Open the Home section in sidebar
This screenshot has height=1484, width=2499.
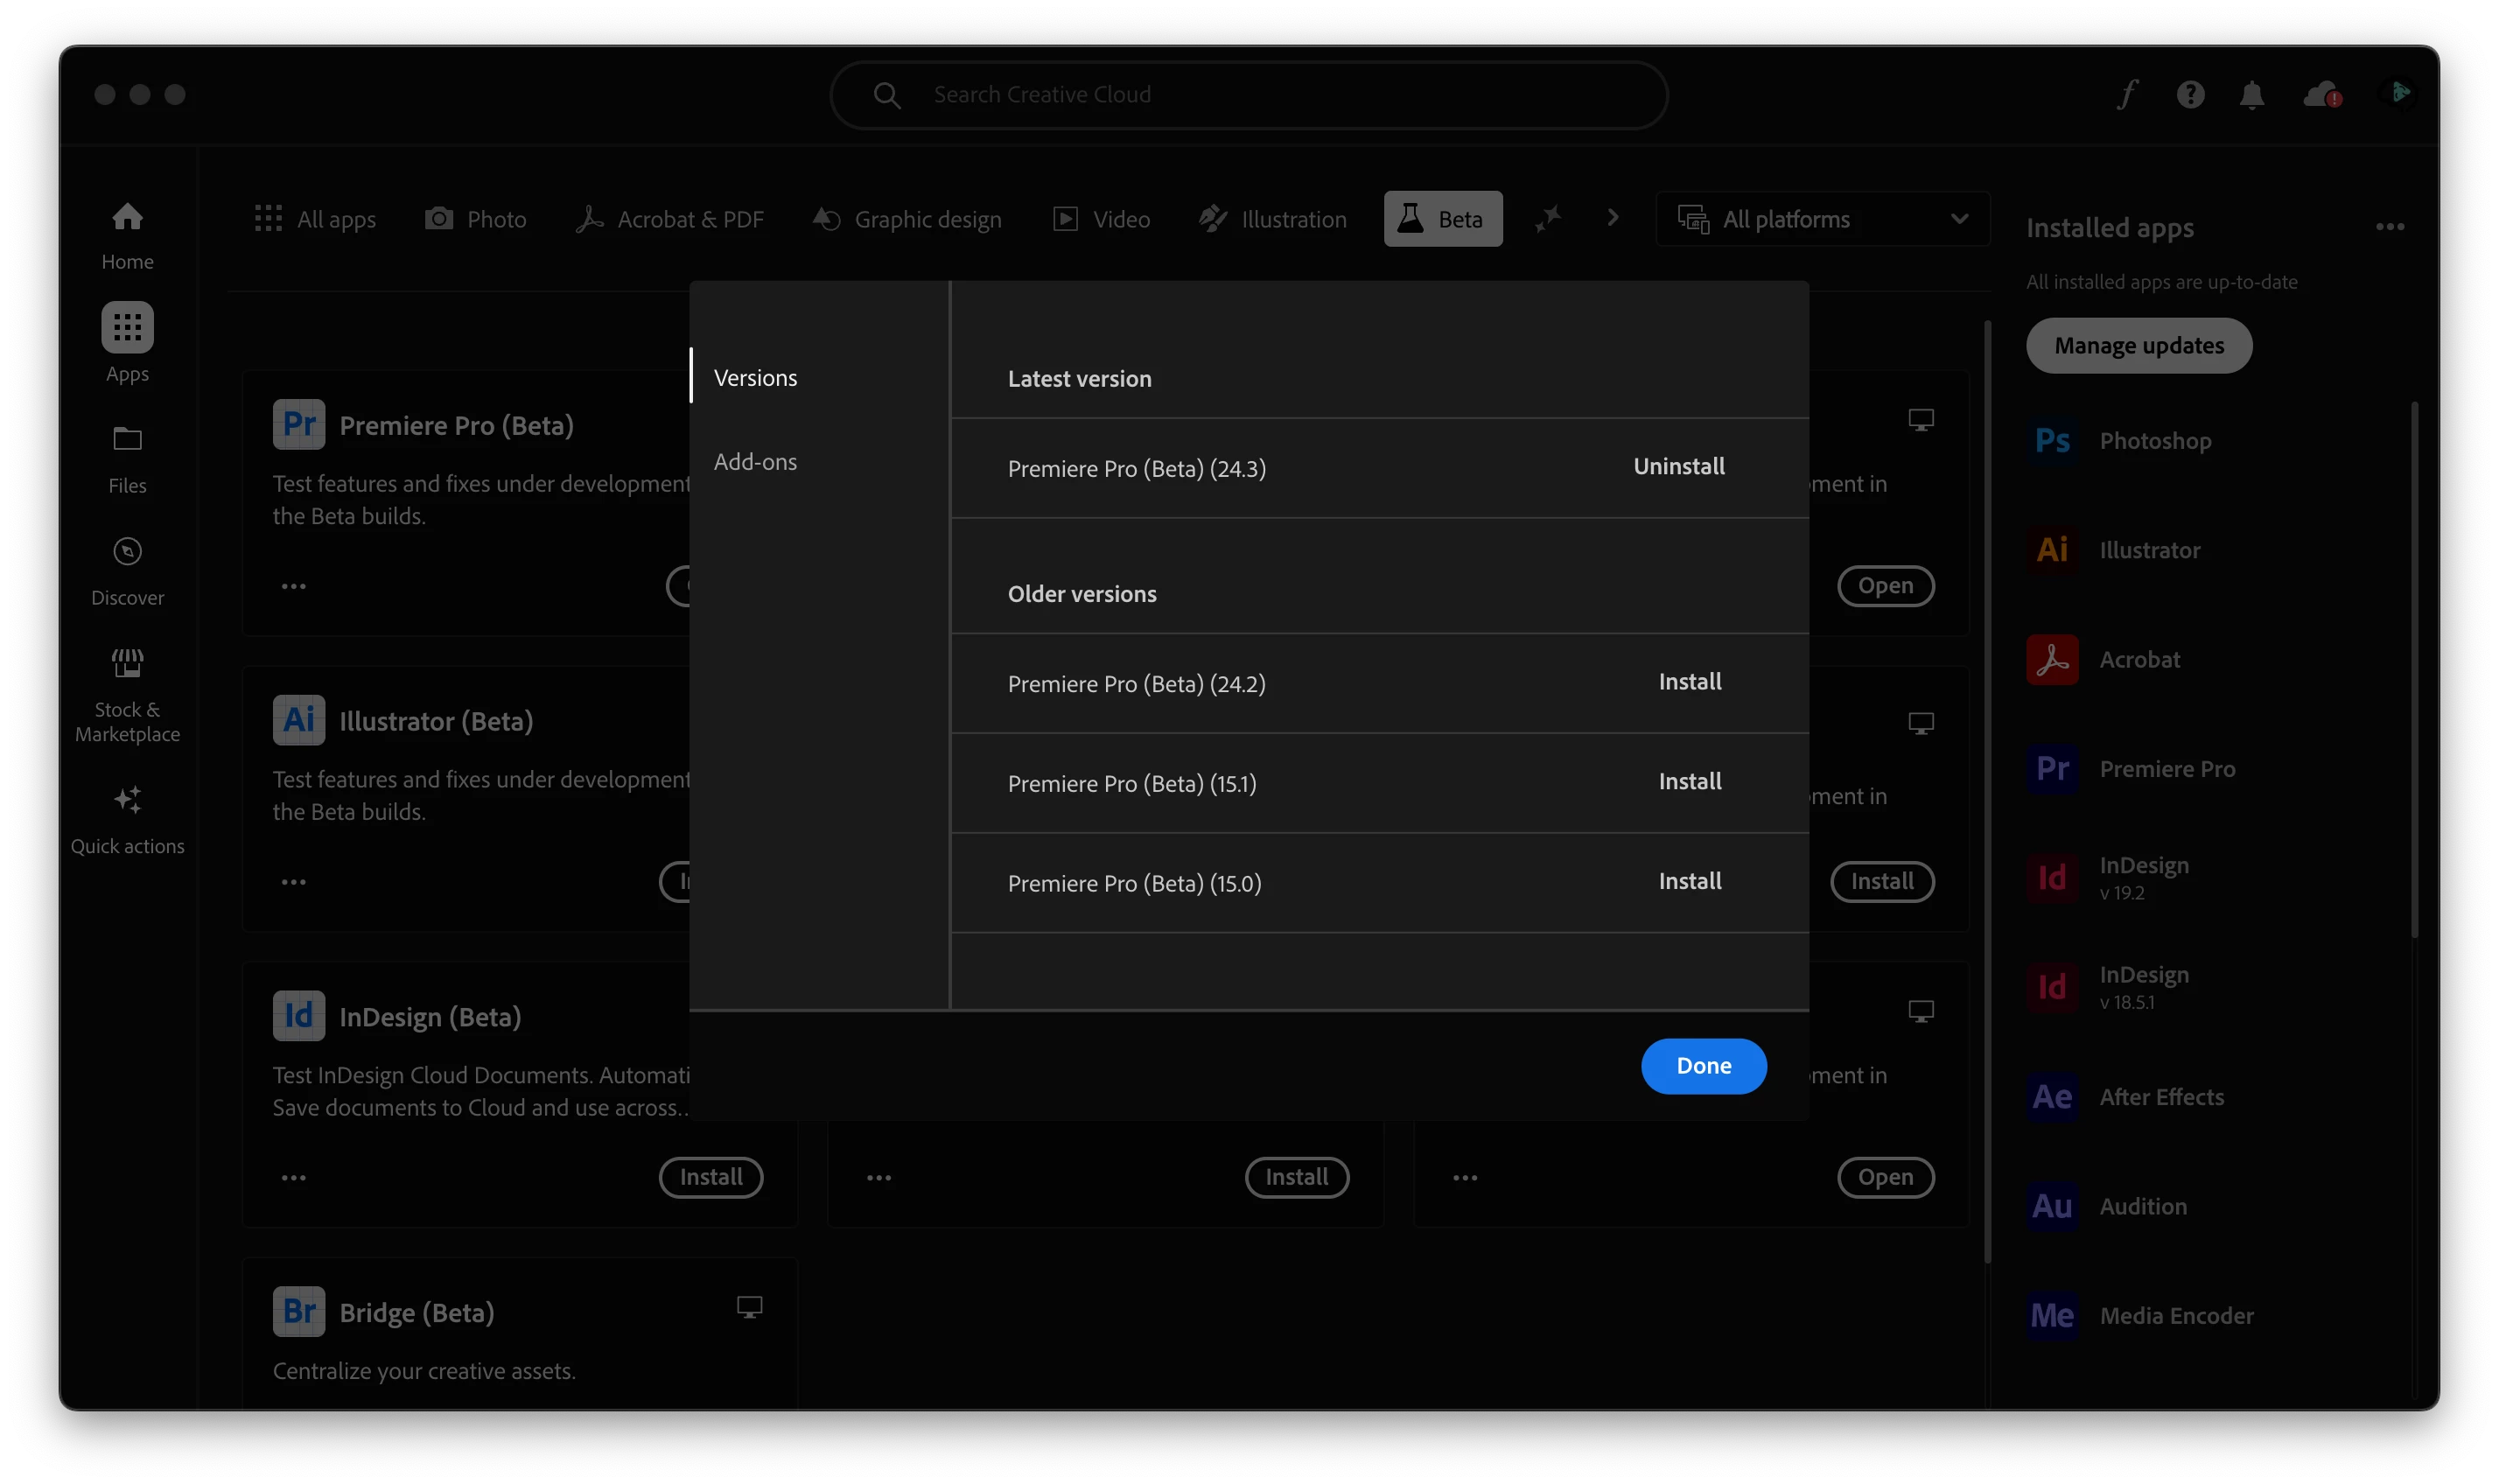tap(127, 234)
